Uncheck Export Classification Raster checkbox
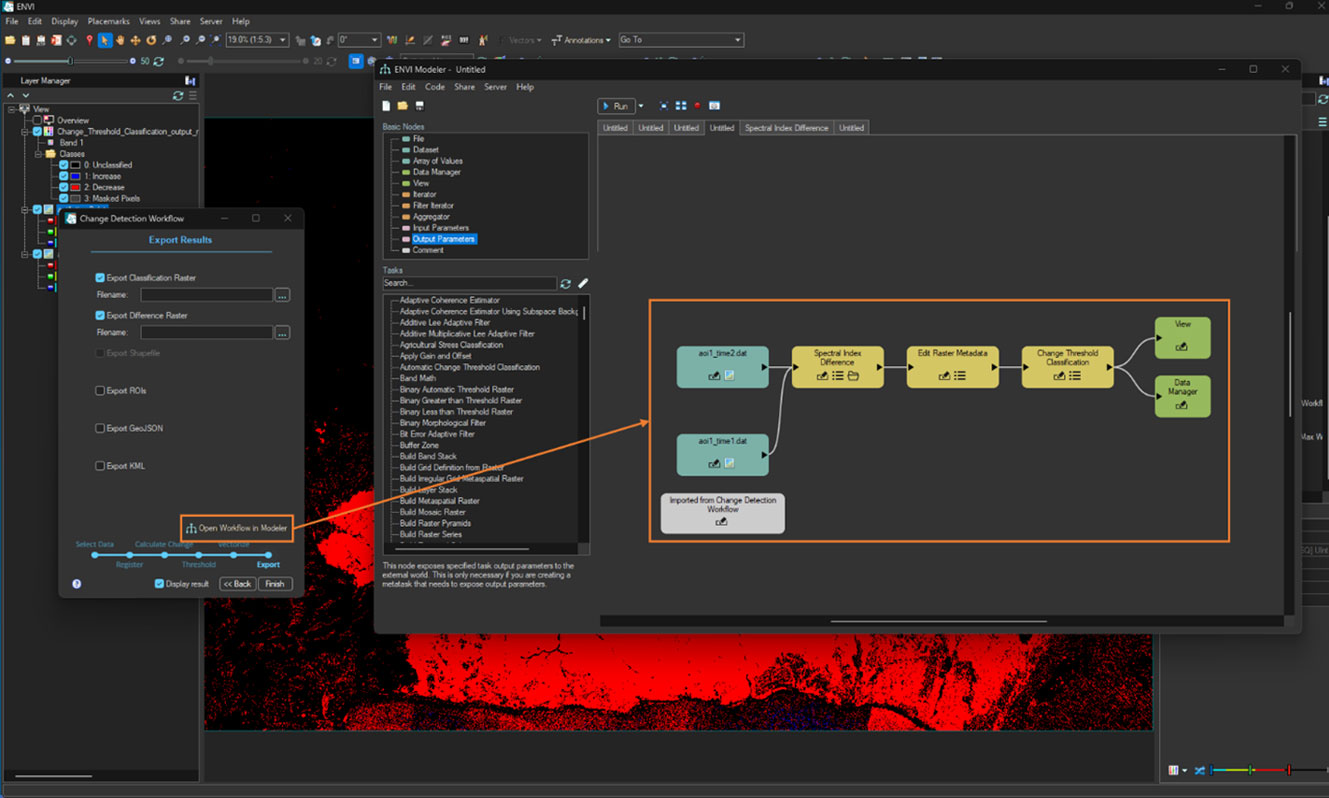This screenshot has width=1329, height=798. pos(100,278)
